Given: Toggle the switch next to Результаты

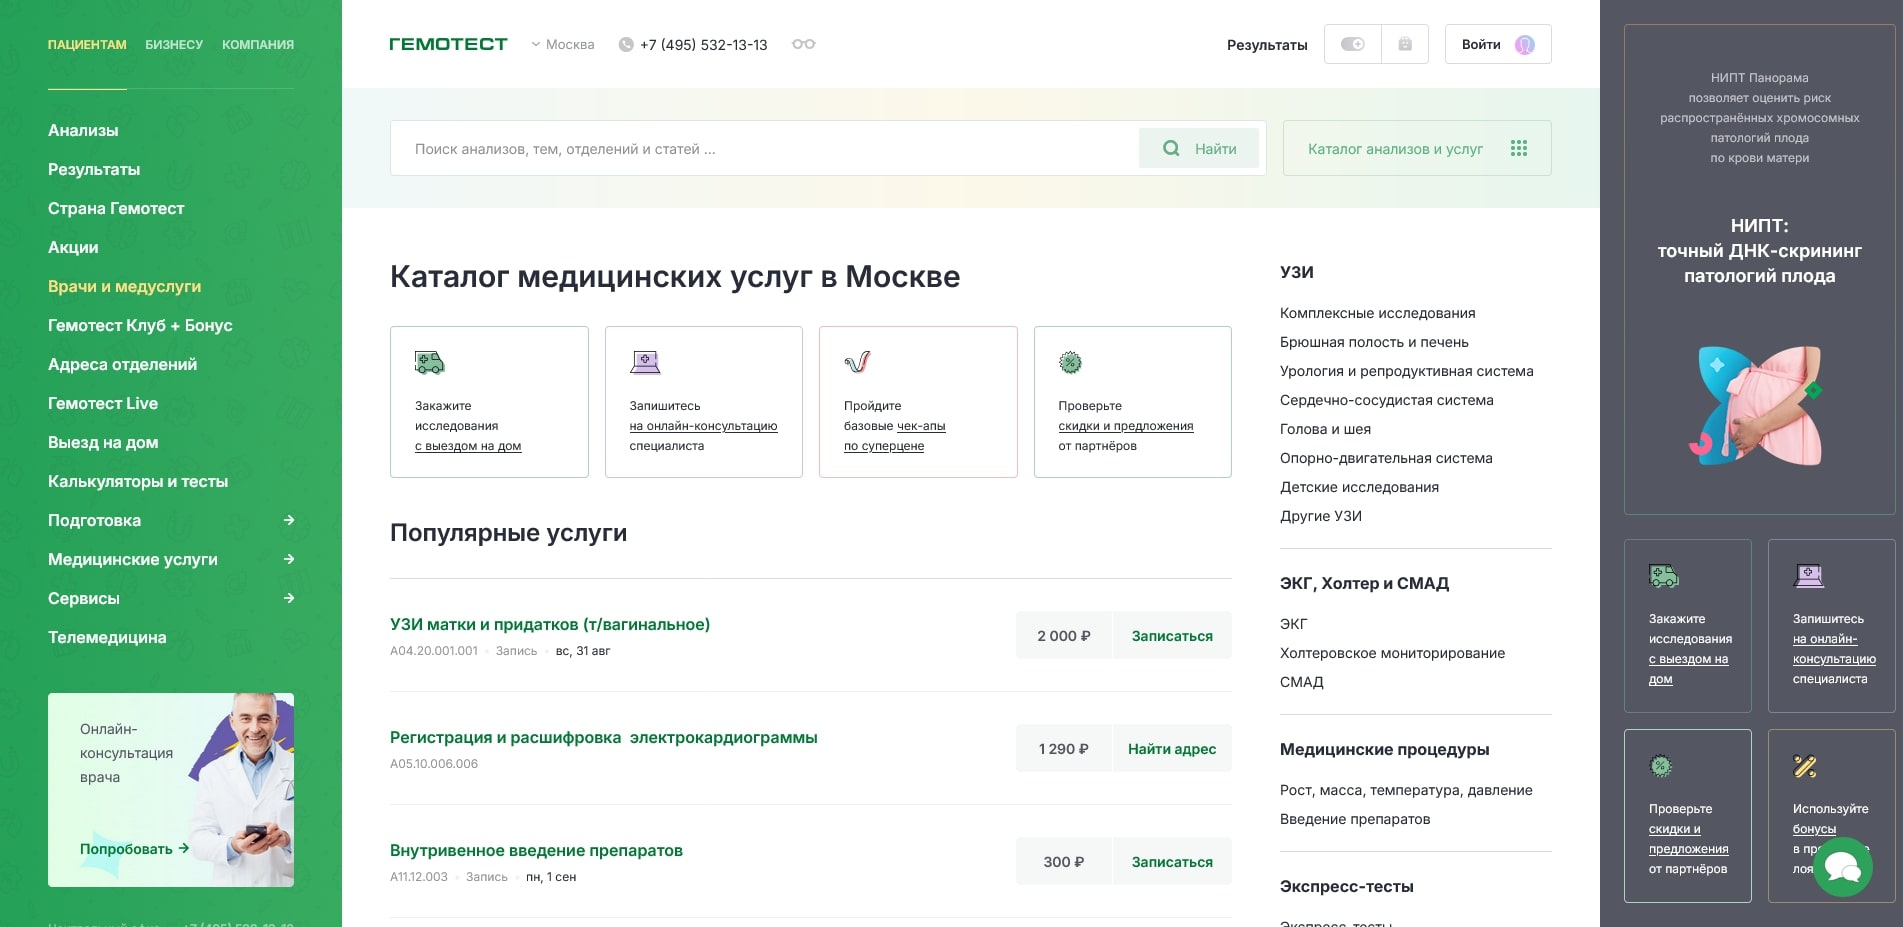Looking at the screenshot, I should [x=1352, y=44].
